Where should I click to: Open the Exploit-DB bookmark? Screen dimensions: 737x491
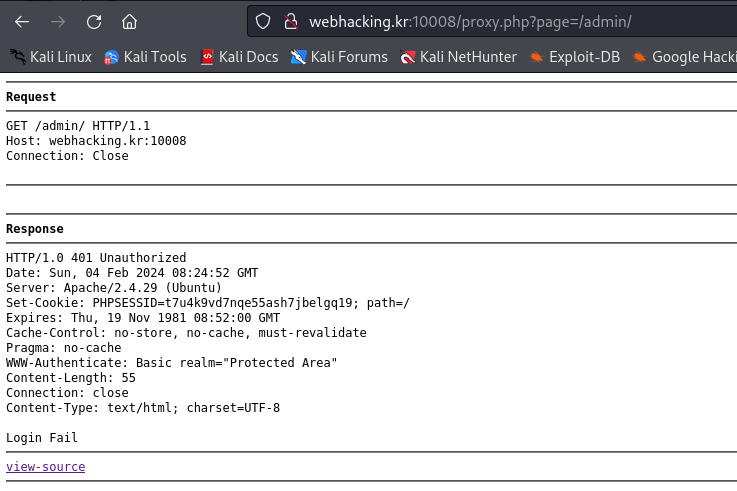[574, 57]
